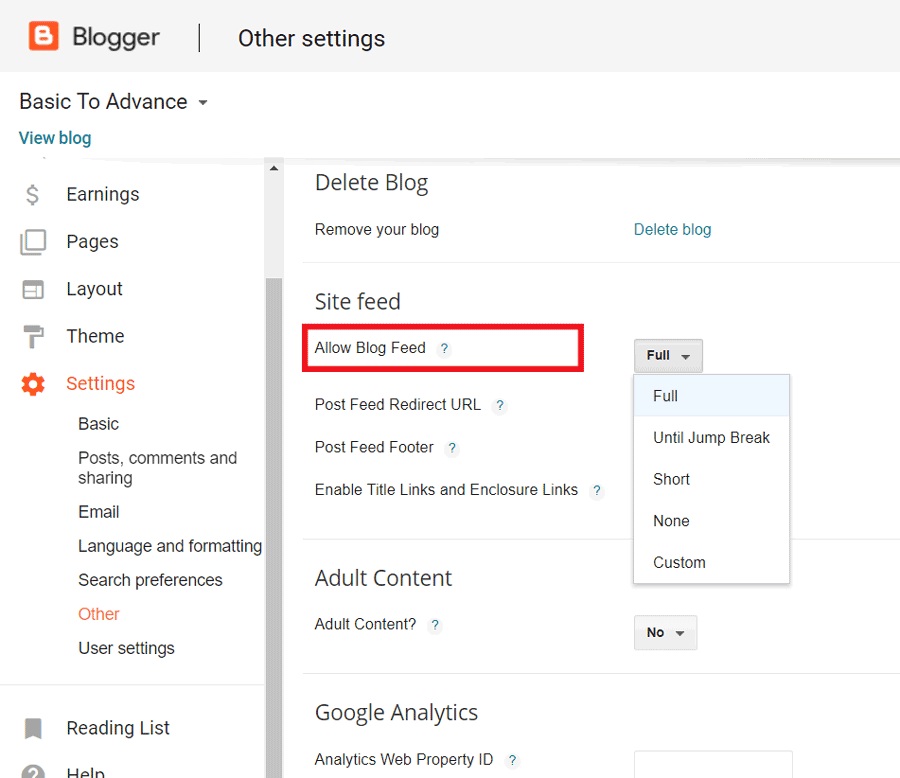
Task: Choose None feed option
Action: [712, 521]
